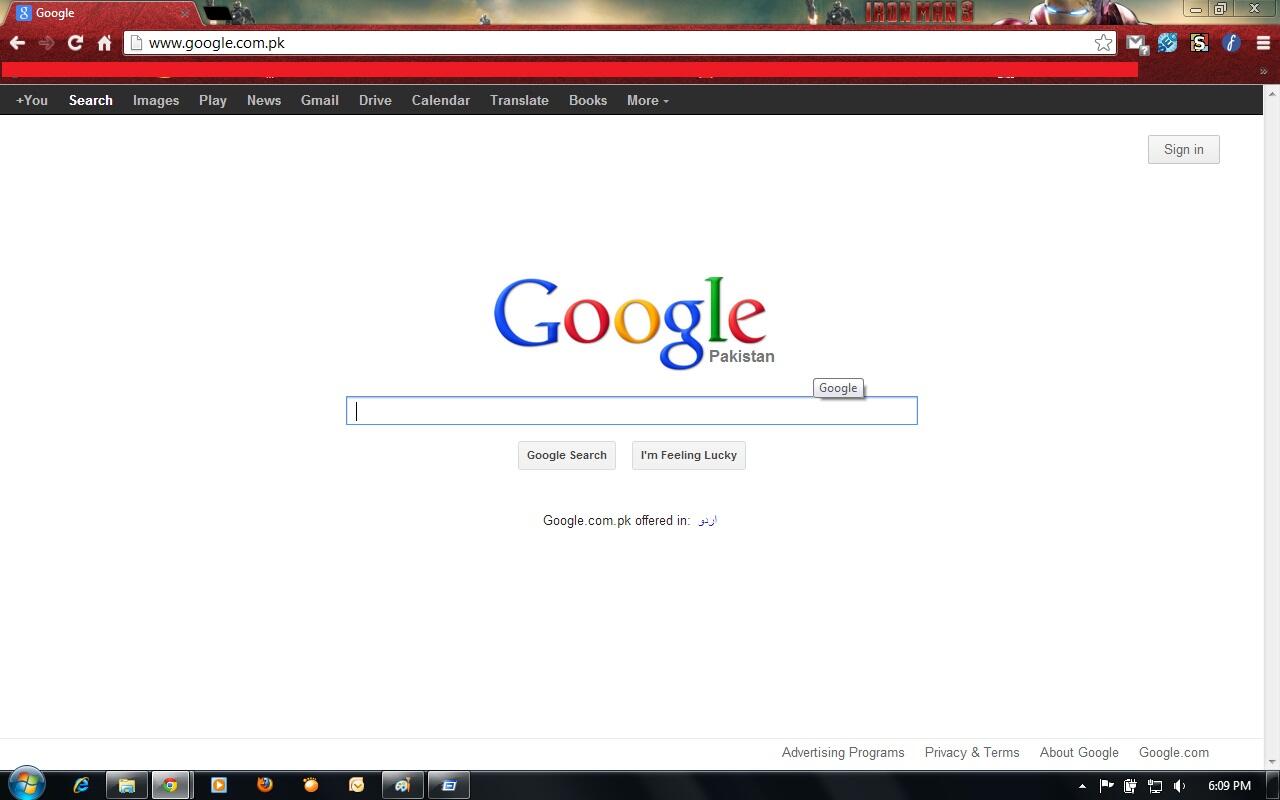Open Windows Explorer folder icon in the taskbar
This screenshot has width=1280, height=800.
[126, 785]
